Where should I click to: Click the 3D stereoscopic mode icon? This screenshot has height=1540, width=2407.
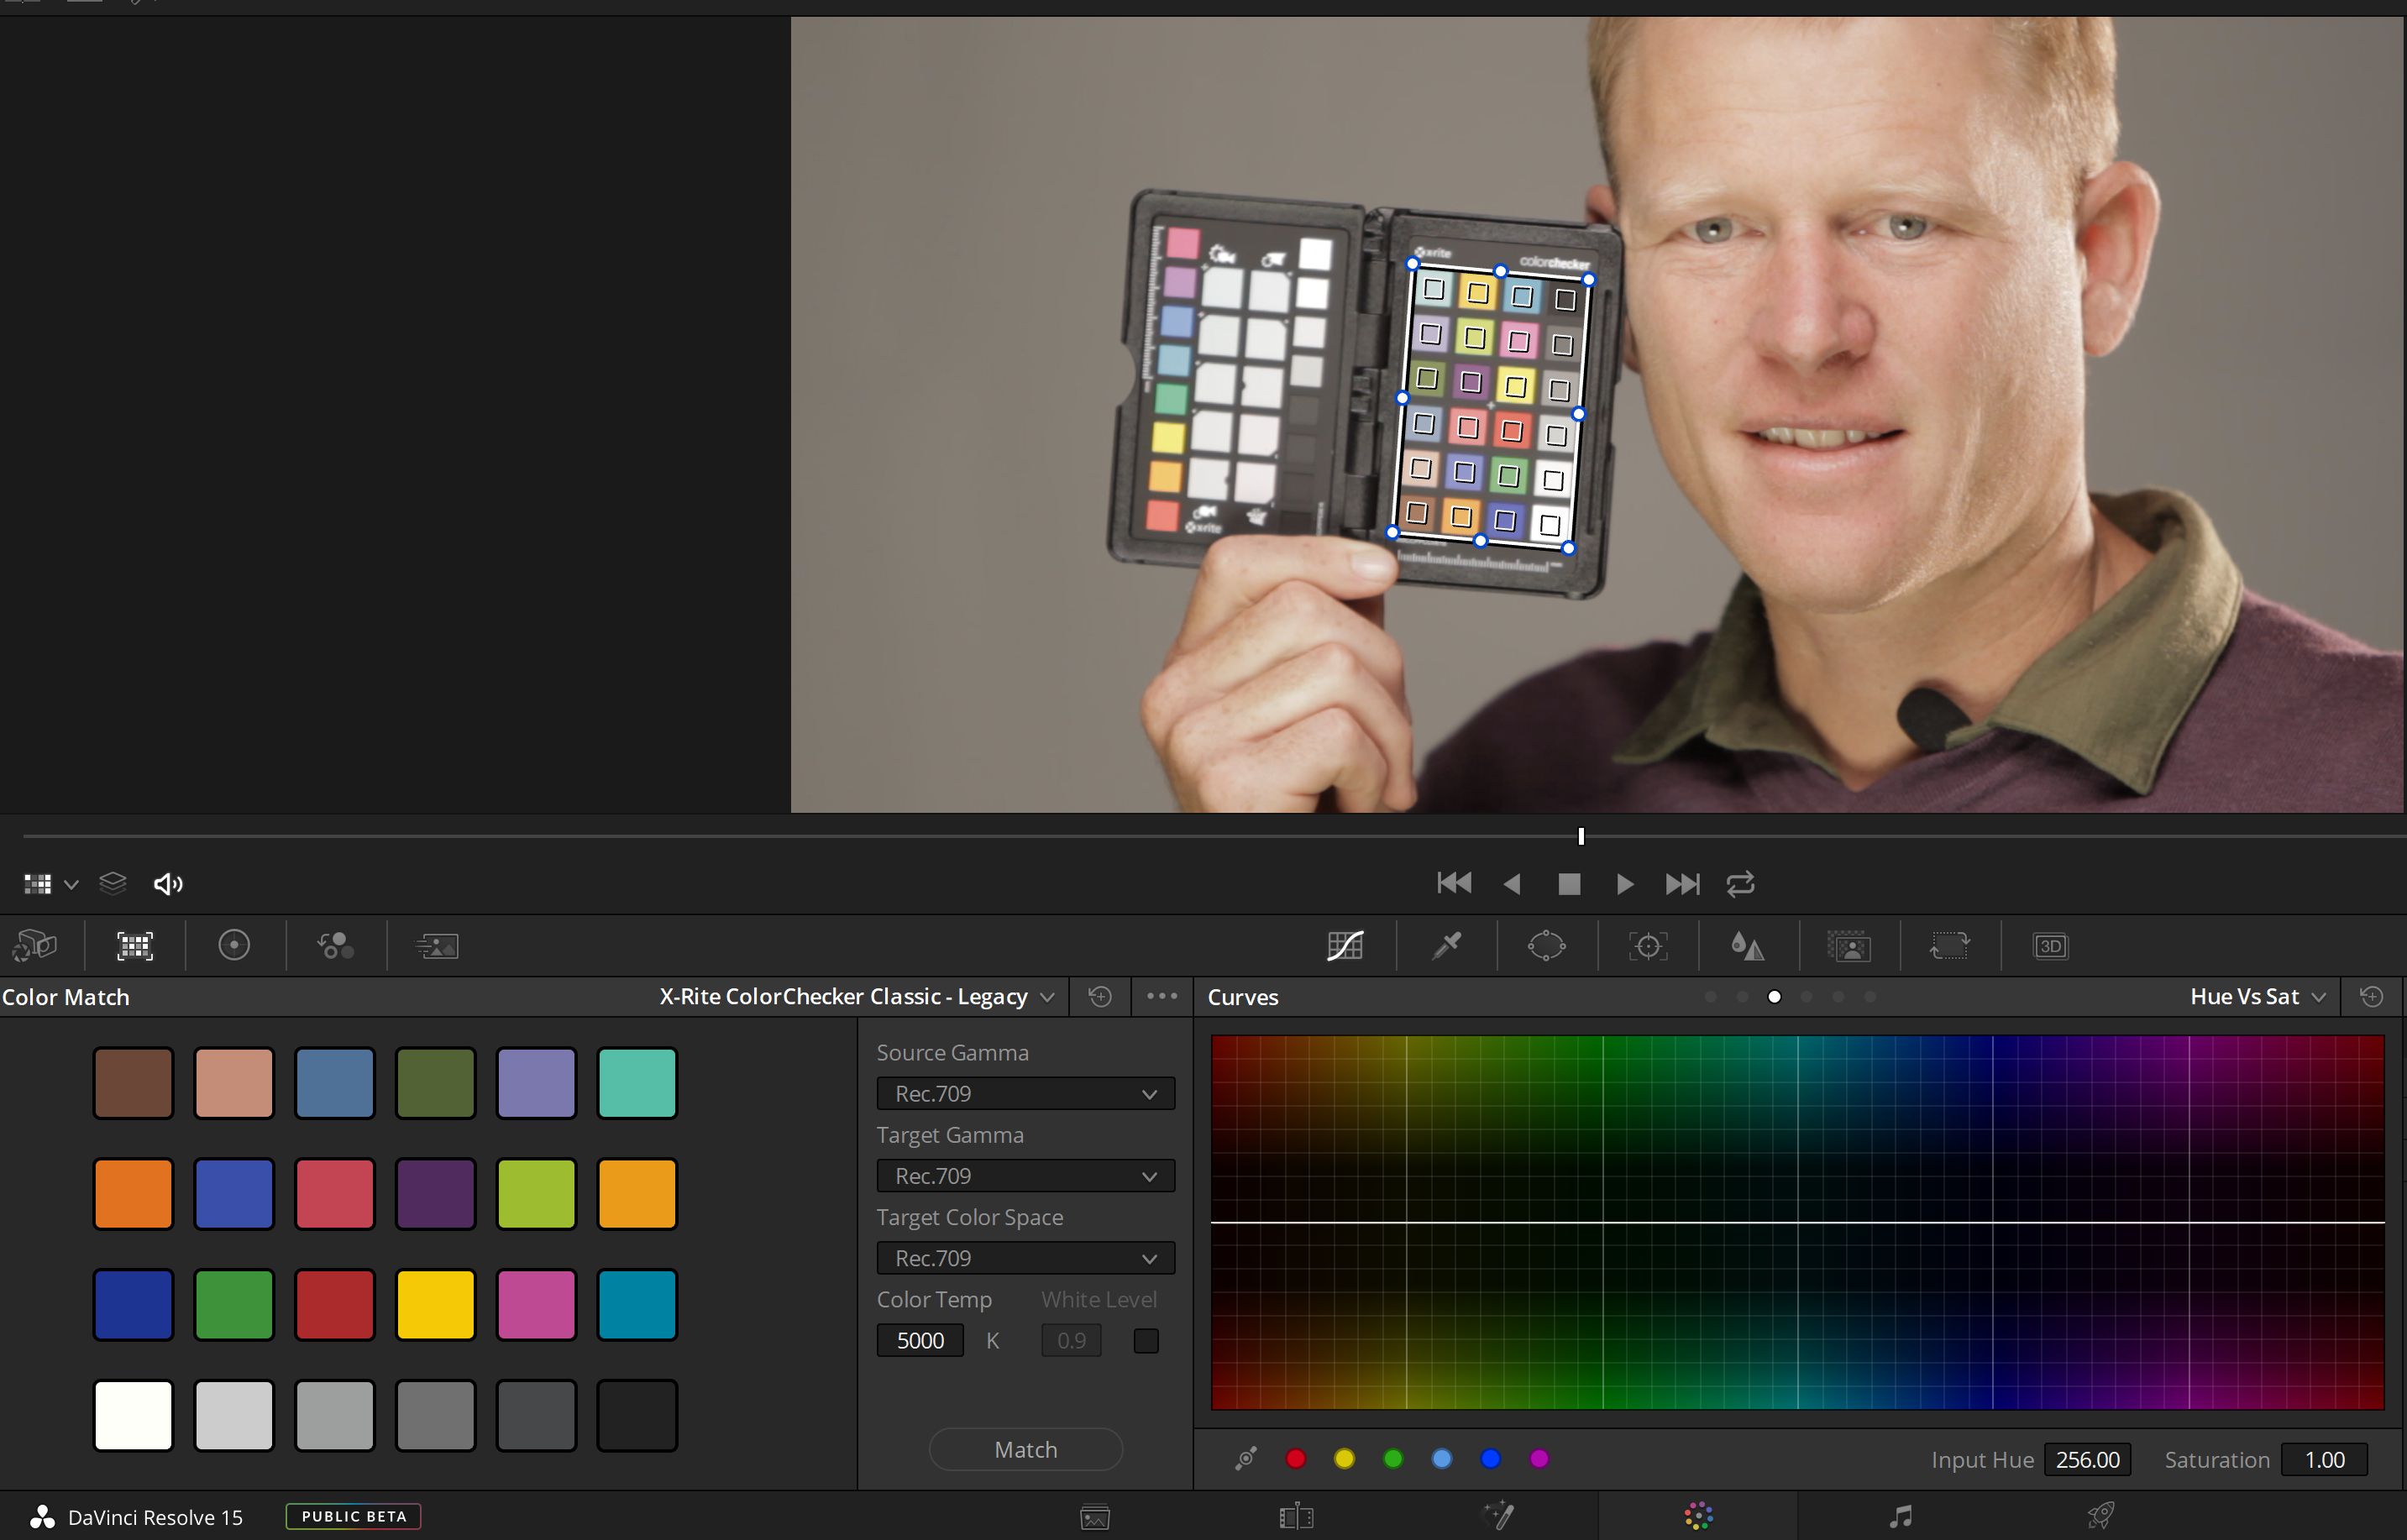point(2049,945)
